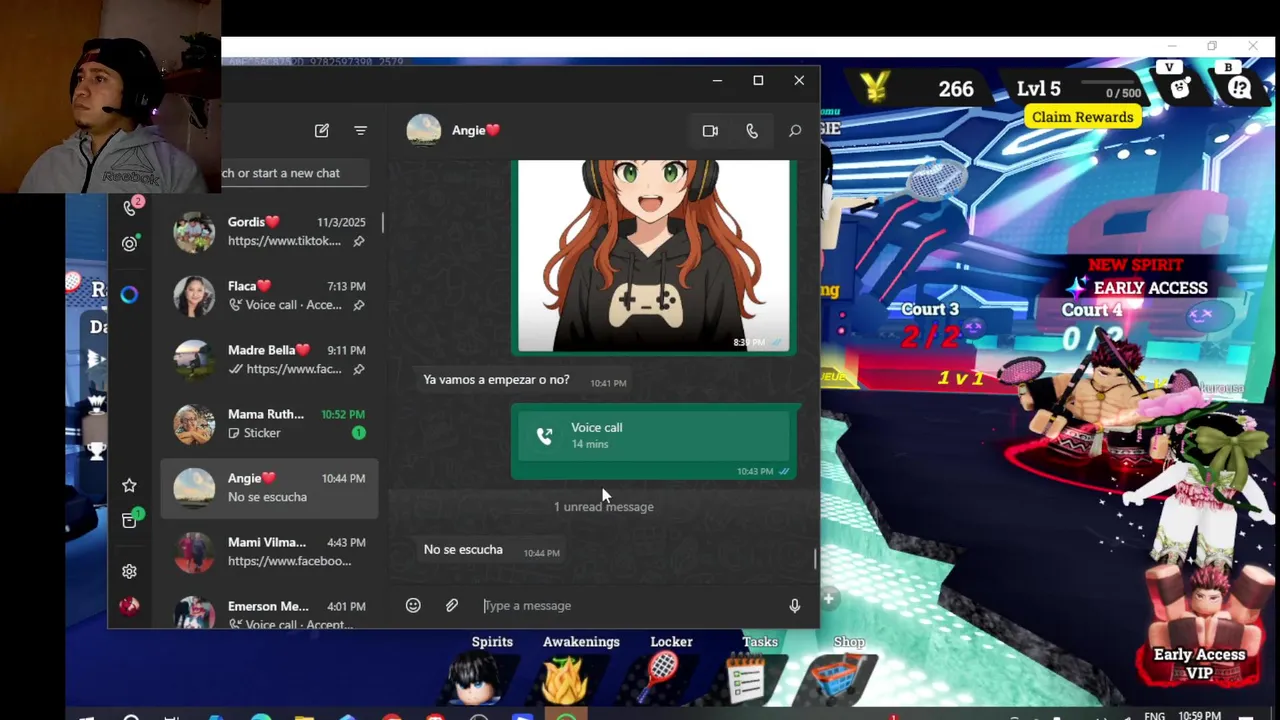Image resolution: width=1280 pixels, height=720 pixels.
Task: Open Starred messages star icon
Action: pyautogui.click(x=129, y=485)
